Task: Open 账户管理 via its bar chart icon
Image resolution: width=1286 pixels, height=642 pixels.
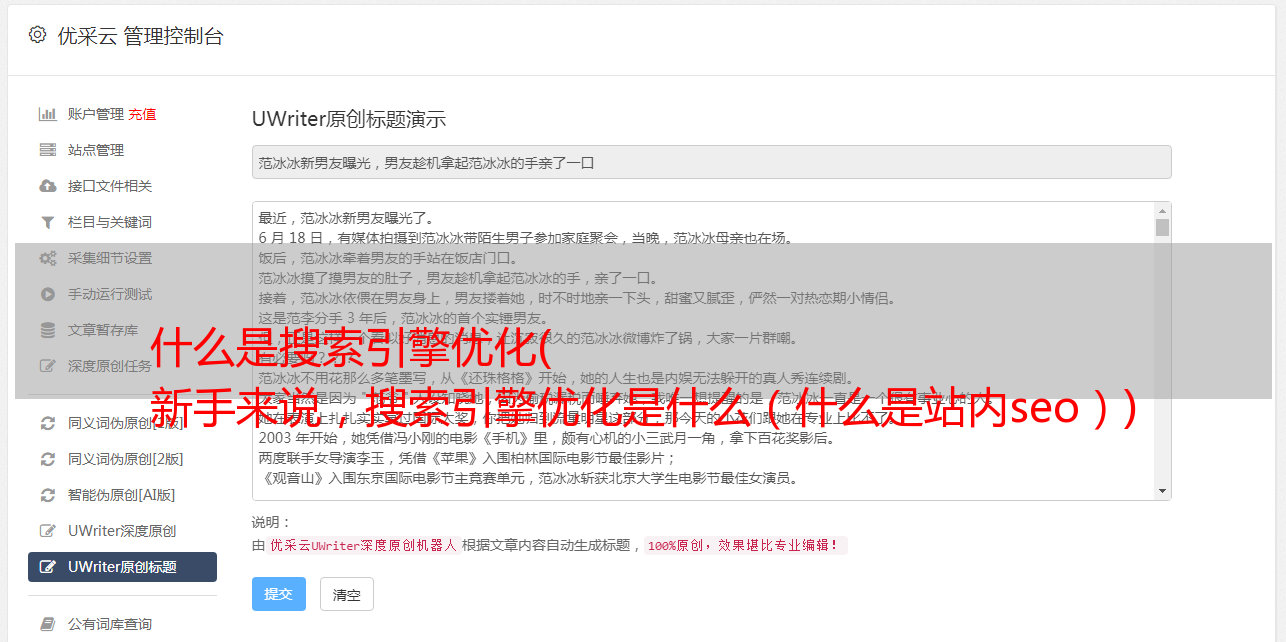Action: [x=47, y=114]
